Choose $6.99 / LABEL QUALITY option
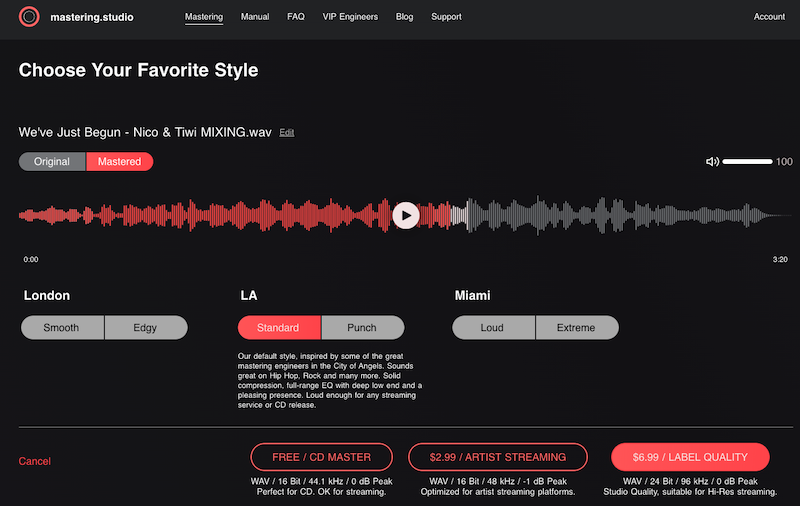 pos(690,457)
